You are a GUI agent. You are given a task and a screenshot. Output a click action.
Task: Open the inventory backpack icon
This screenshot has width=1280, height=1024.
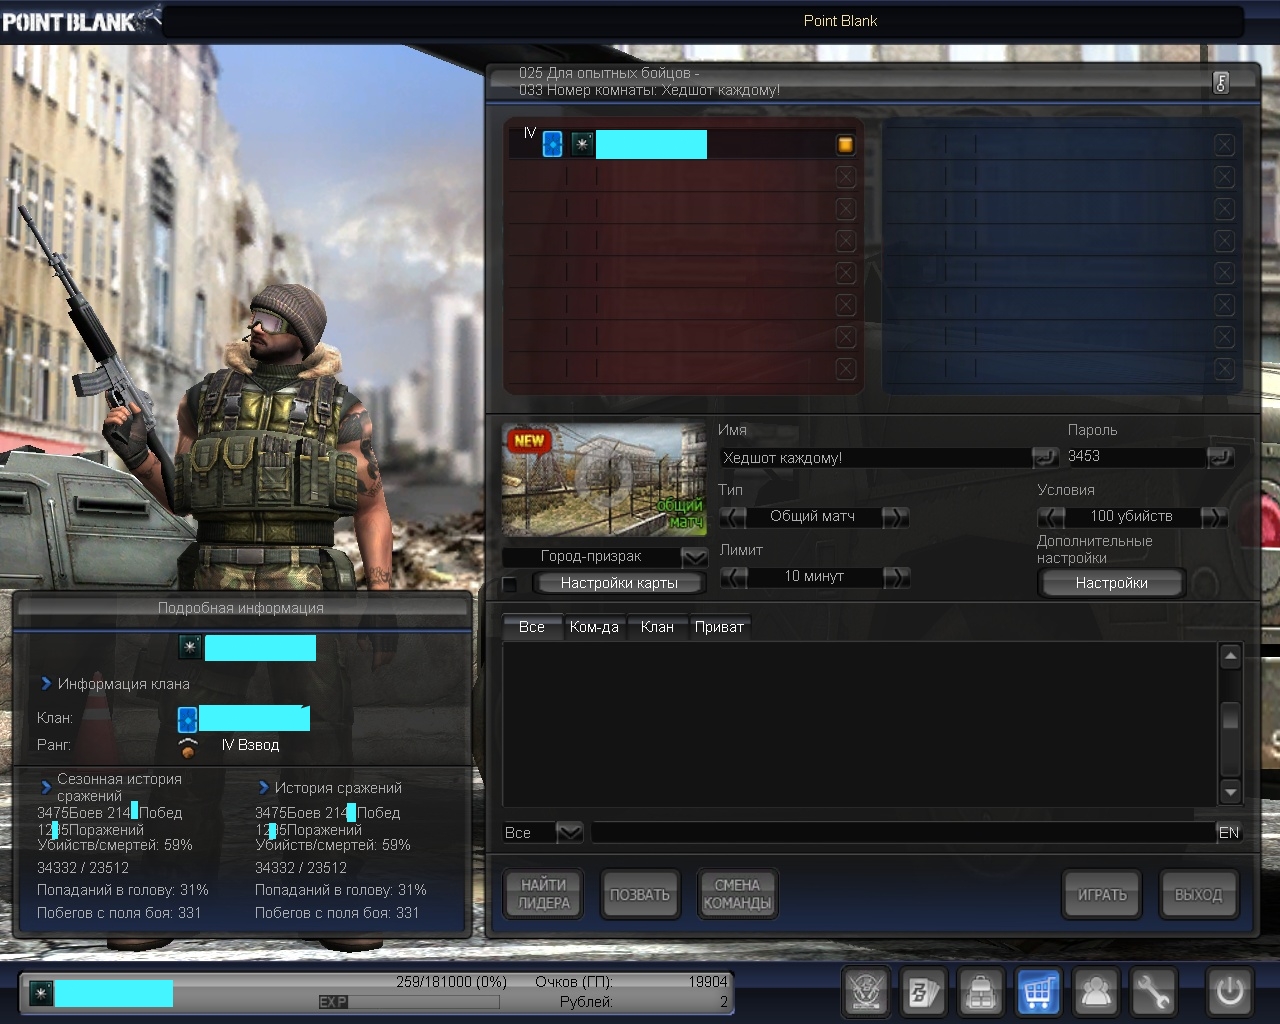981,993
